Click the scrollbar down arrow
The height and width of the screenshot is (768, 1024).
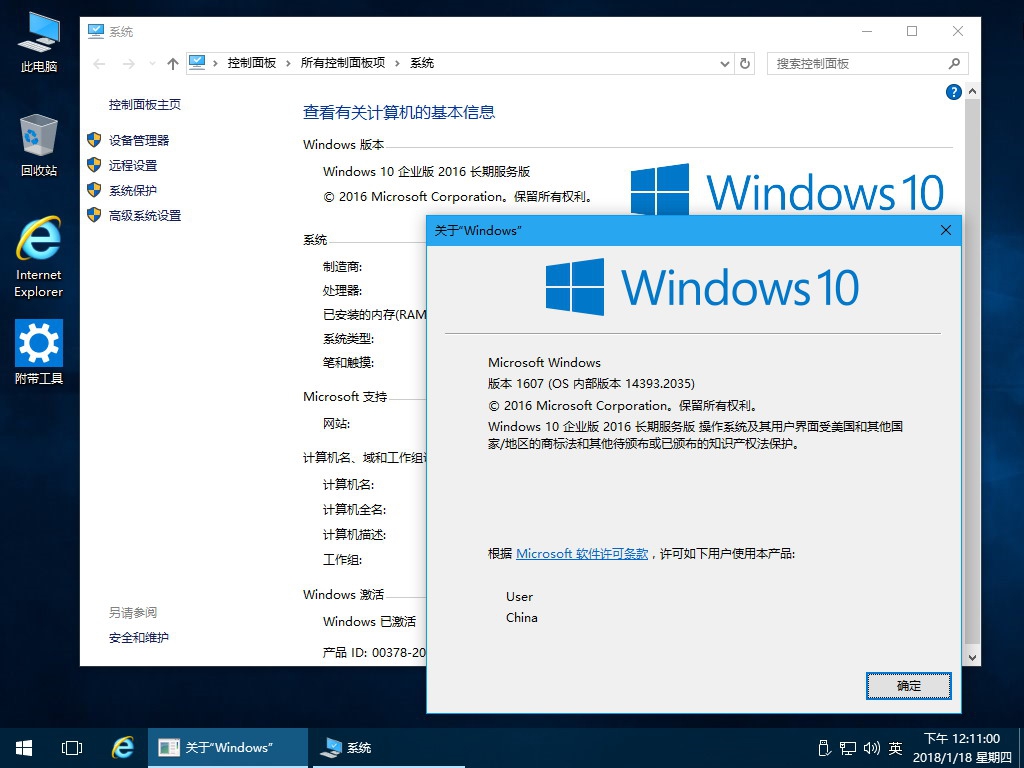pos(972,658)
